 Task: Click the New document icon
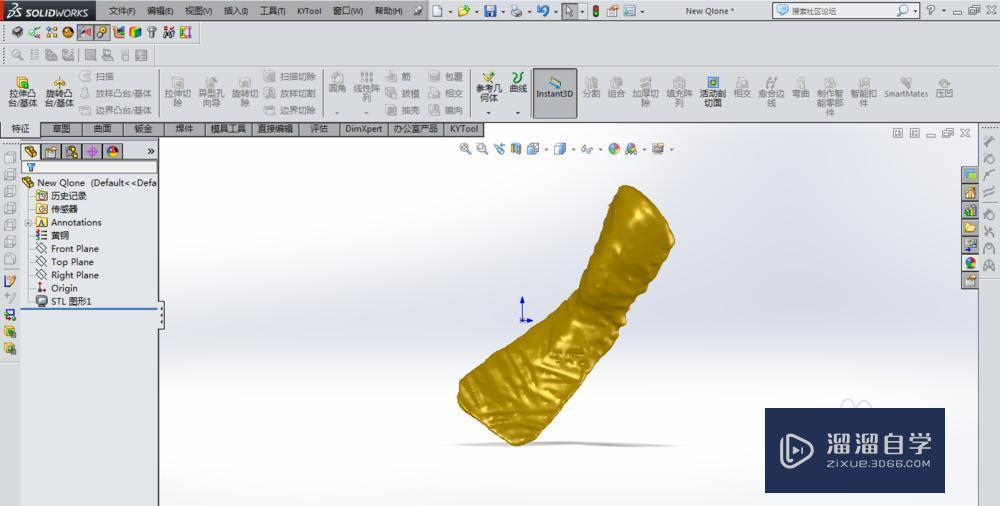[x=437, y=11]
